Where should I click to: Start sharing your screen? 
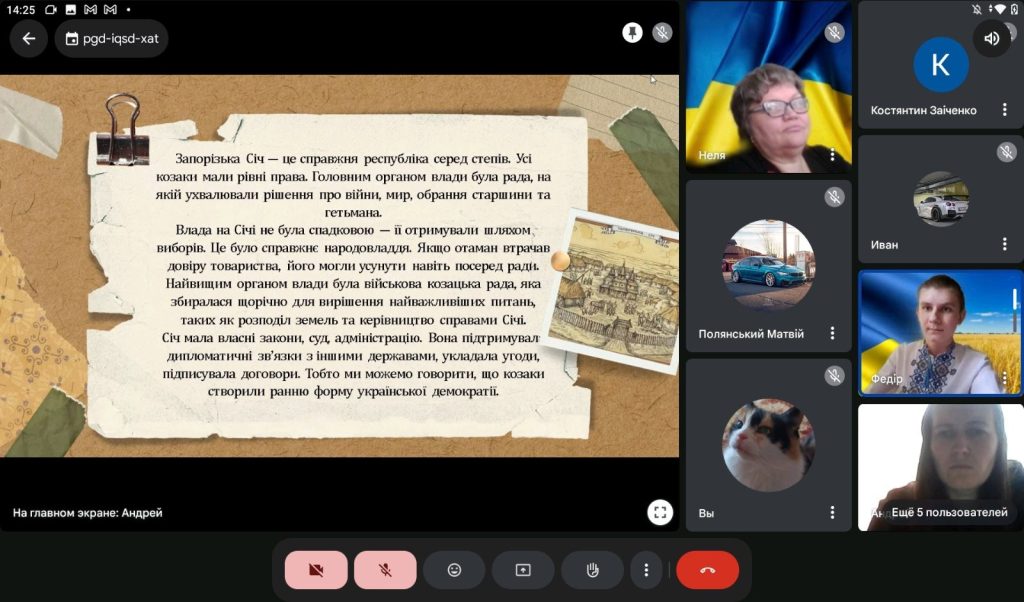pyautogui.click(x=523, y=570)
